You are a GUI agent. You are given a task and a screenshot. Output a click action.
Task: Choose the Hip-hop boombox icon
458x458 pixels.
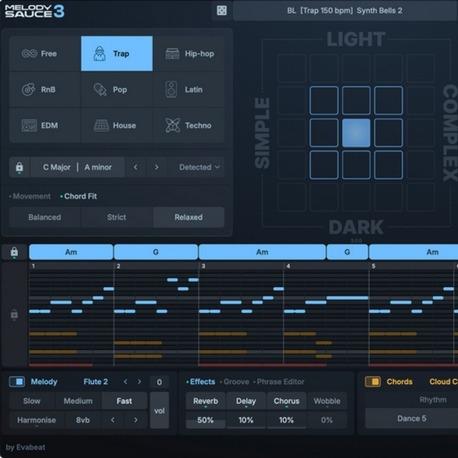[x=172, y=54]
